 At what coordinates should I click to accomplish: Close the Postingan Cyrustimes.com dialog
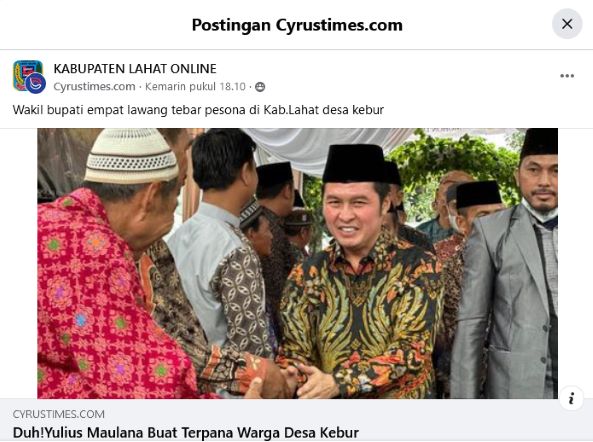[567, 24]
